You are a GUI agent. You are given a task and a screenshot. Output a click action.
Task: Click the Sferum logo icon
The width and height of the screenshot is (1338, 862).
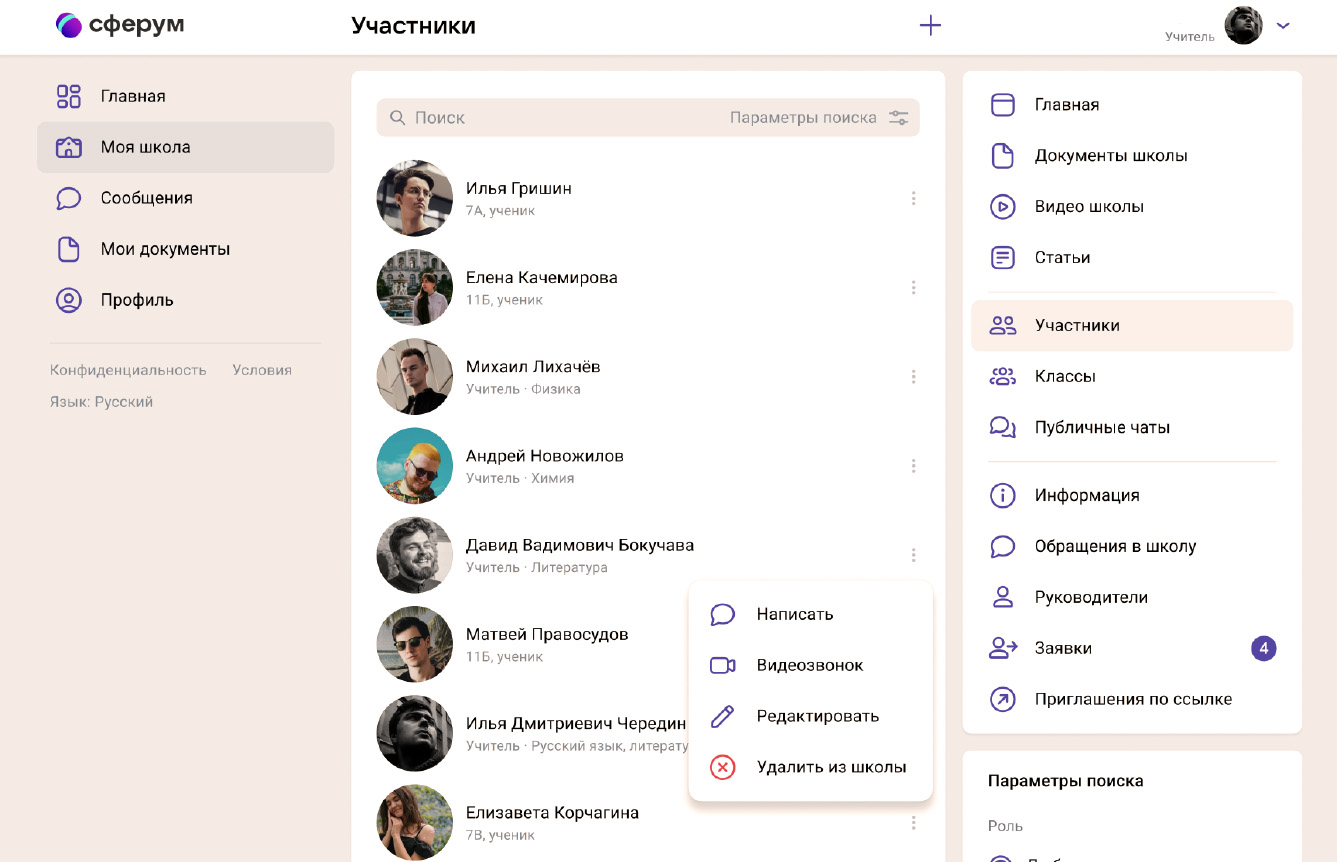69,25
